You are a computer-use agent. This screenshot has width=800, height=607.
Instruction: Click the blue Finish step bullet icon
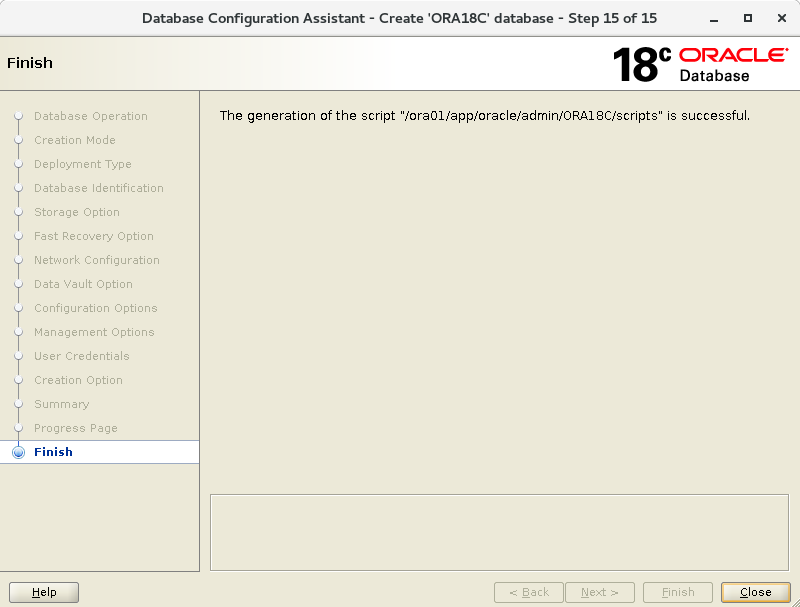tap(18, 452)
